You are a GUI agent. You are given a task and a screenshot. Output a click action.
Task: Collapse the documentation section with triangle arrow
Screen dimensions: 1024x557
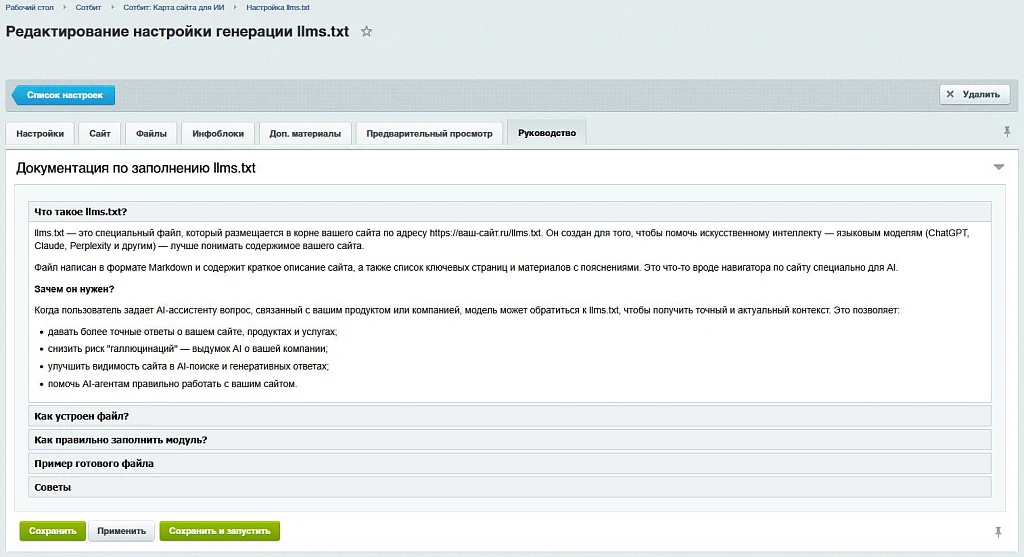(x=999, y=167)
